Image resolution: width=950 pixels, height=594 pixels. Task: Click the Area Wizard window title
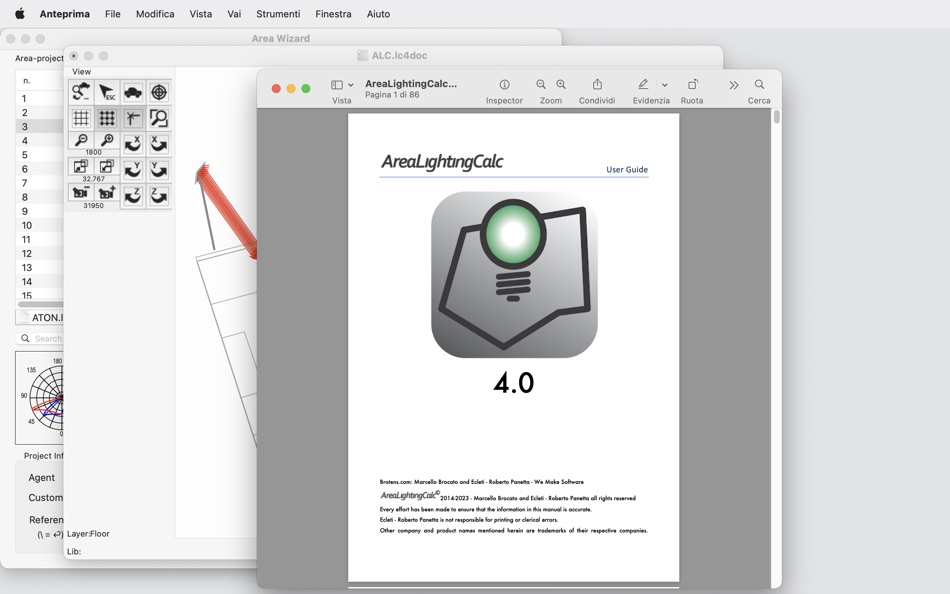click(281, 38)
